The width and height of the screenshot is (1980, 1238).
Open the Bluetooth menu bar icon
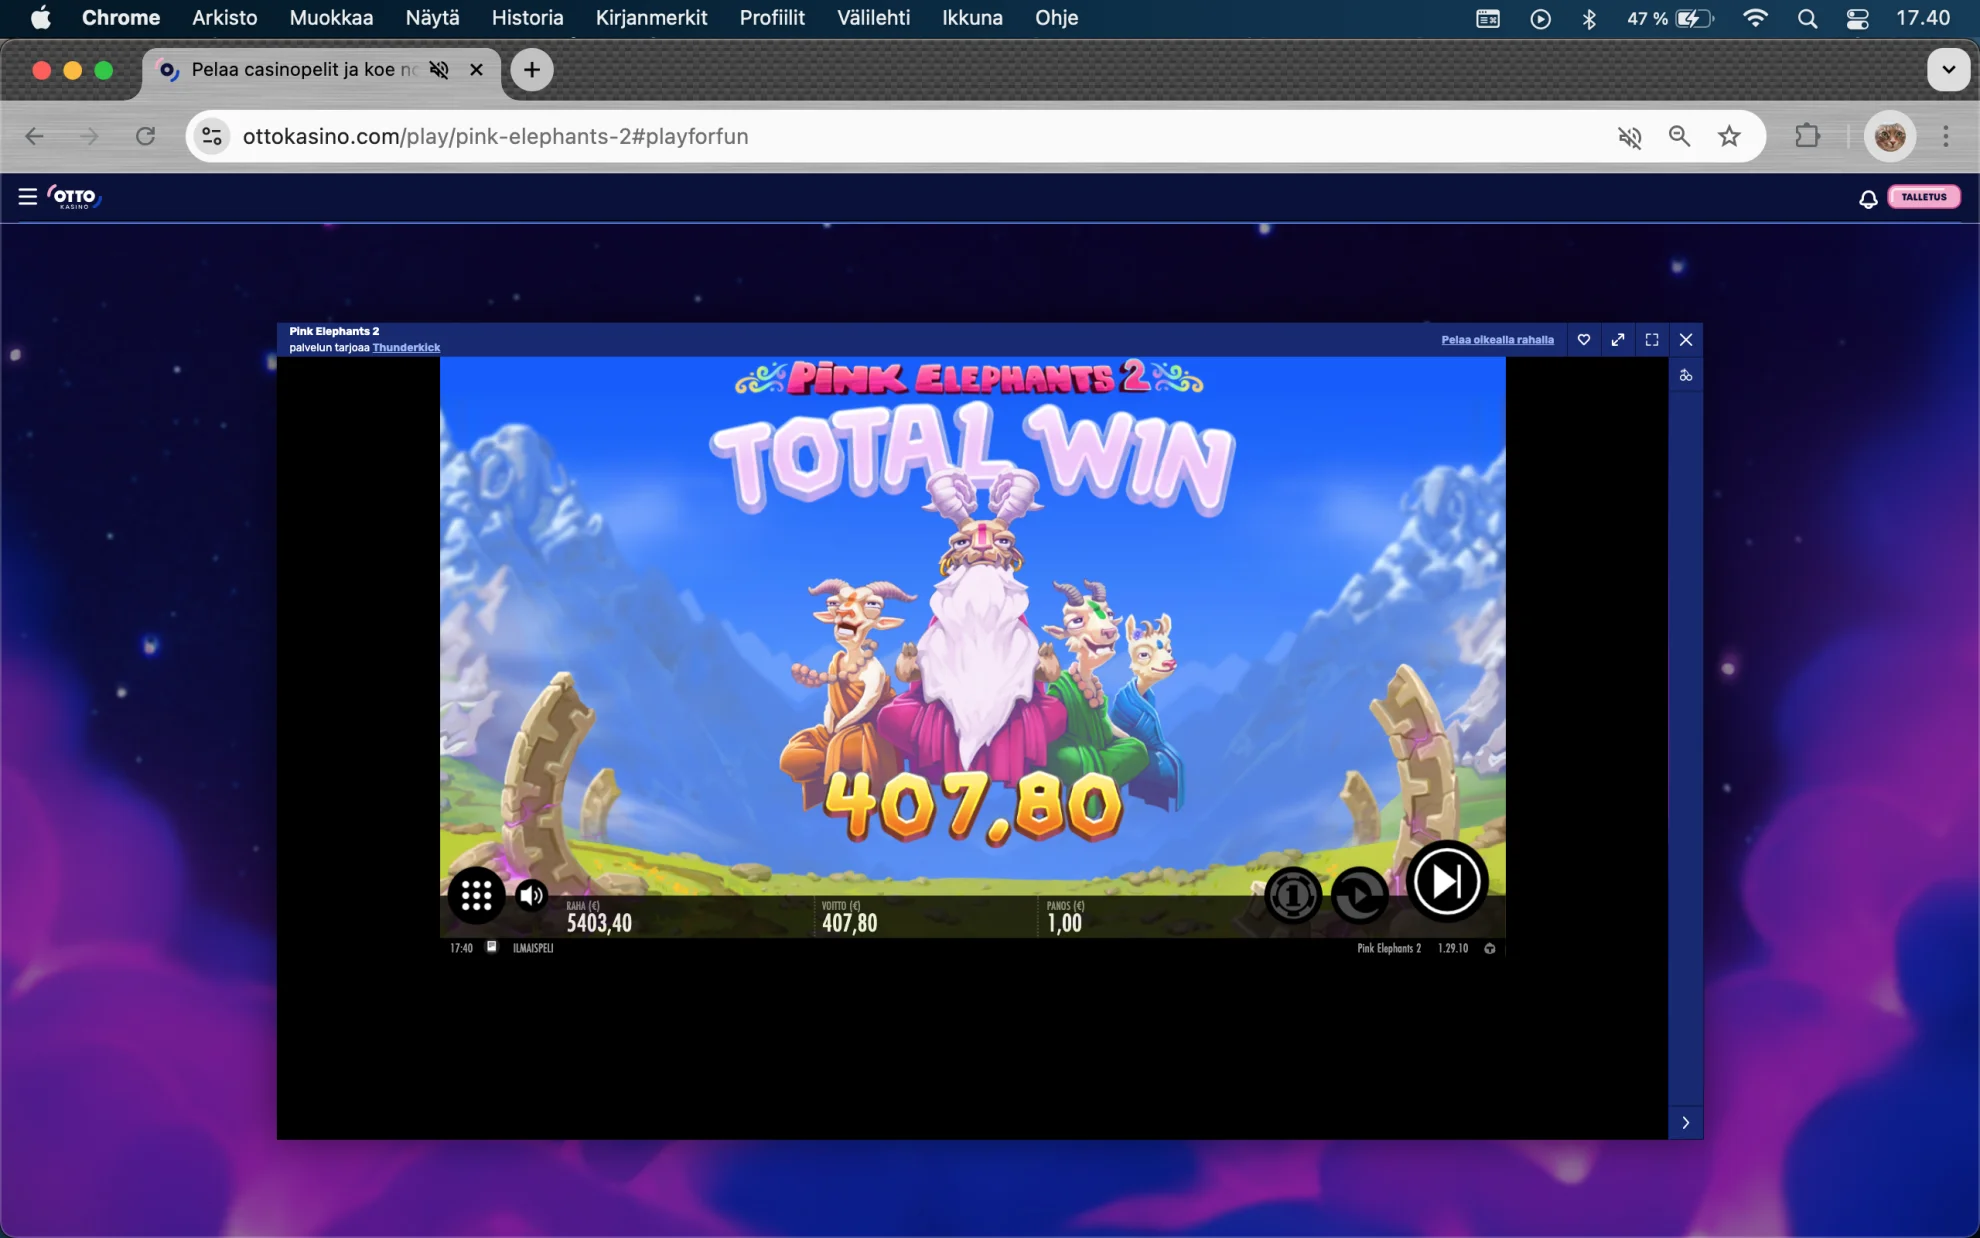[1589, 18]
